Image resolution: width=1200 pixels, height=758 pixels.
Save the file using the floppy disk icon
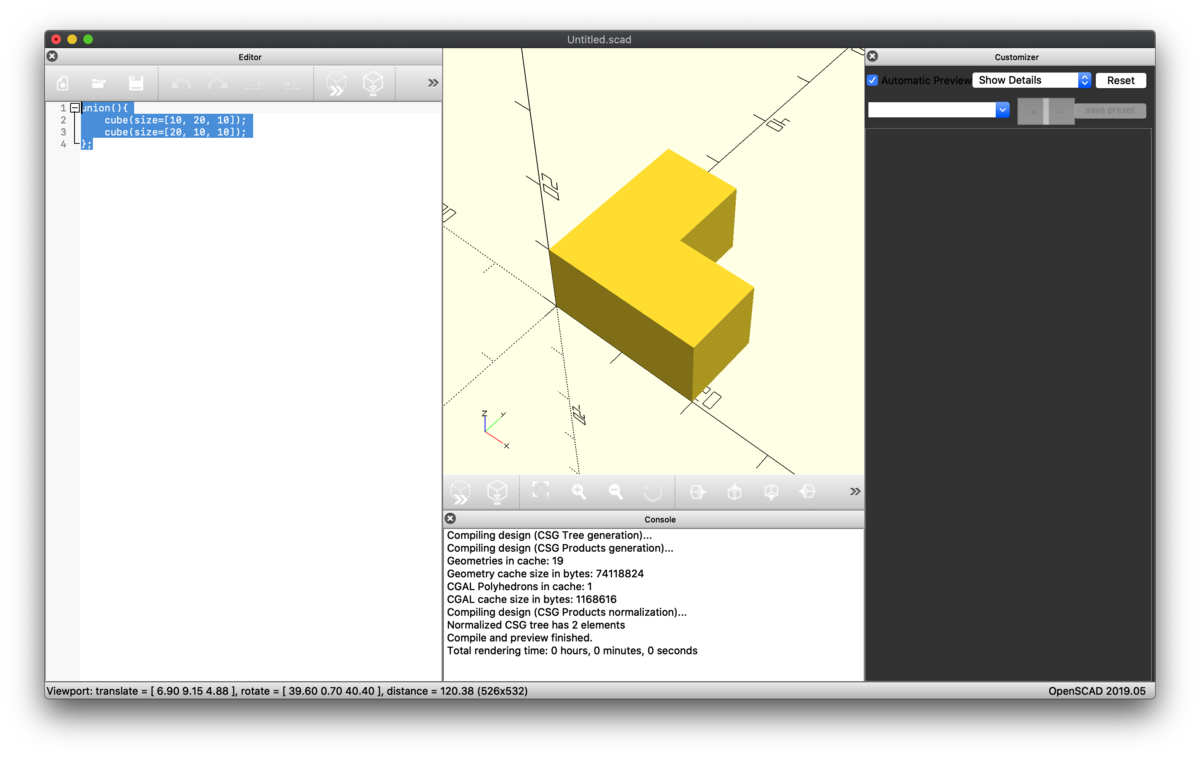pos(136,84)
